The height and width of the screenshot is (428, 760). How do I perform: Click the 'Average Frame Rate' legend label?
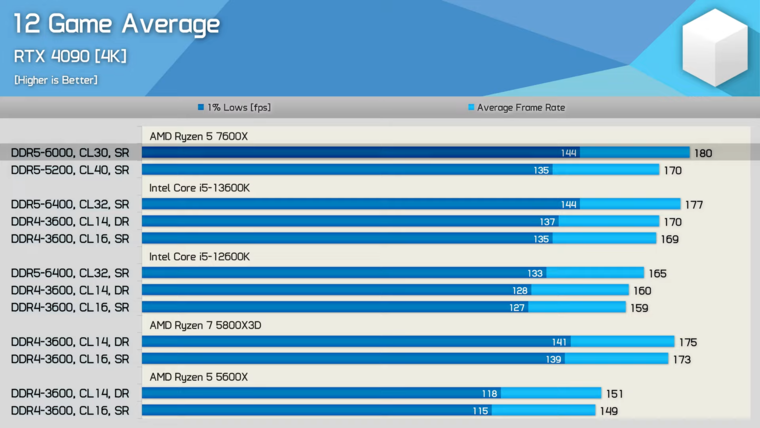click(521, 108)
